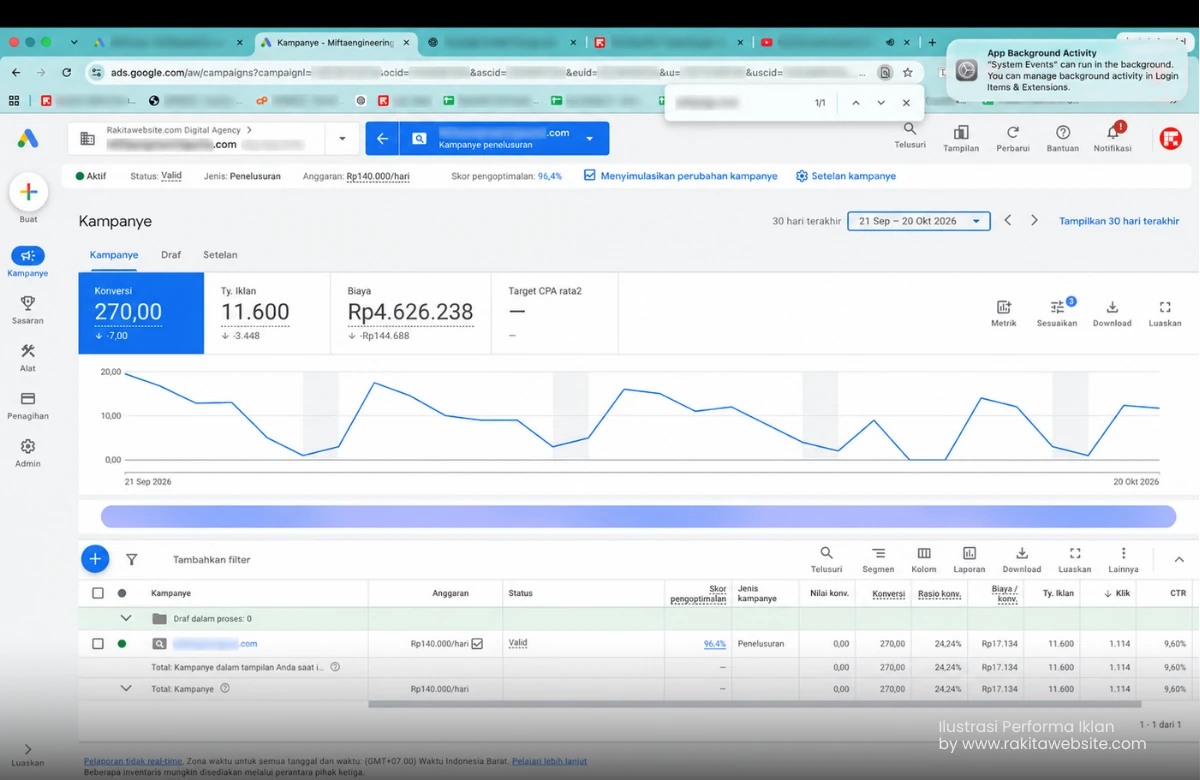The width and height of the screenshot is (1200, 780).
Task: Click Menyimulasikan perubahan kampanye link
Action: [680, 176]
